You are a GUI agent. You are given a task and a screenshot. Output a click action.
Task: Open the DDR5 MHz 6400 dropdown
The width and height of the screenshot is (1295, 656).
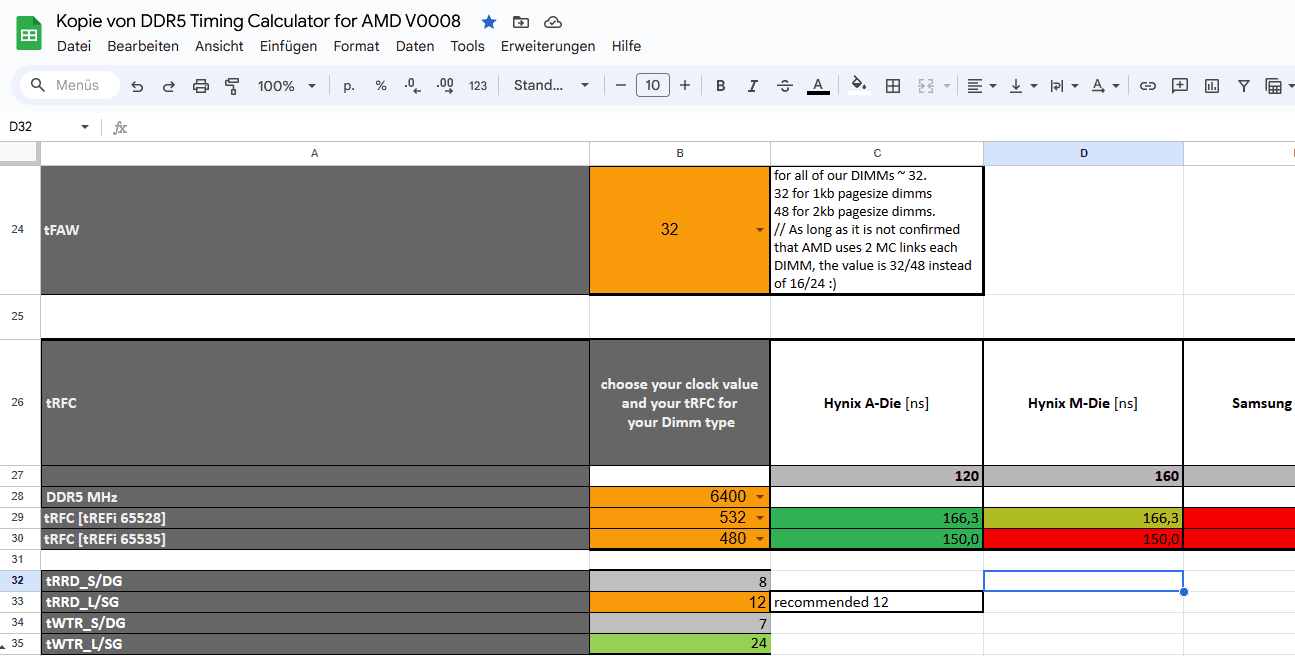759,497
